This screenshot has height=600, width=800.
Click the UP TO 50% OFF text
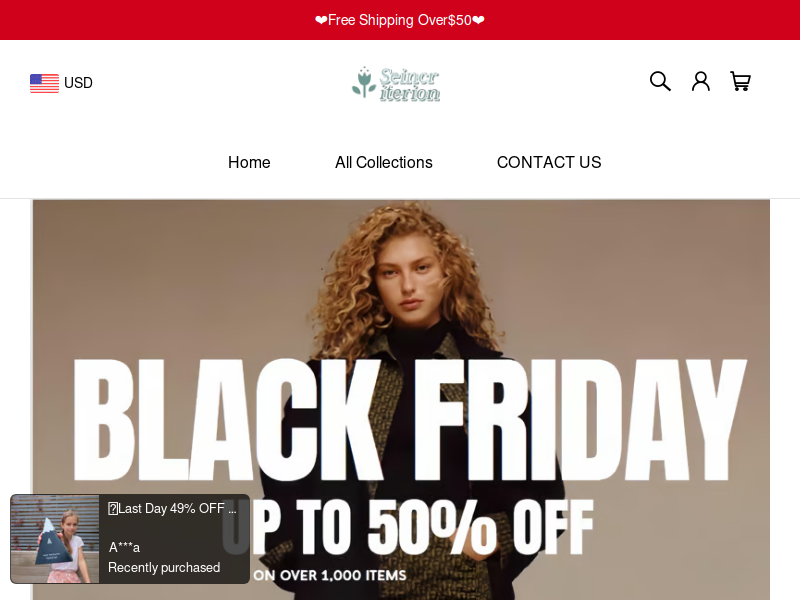pyautogui.click(x=409, y=528)
